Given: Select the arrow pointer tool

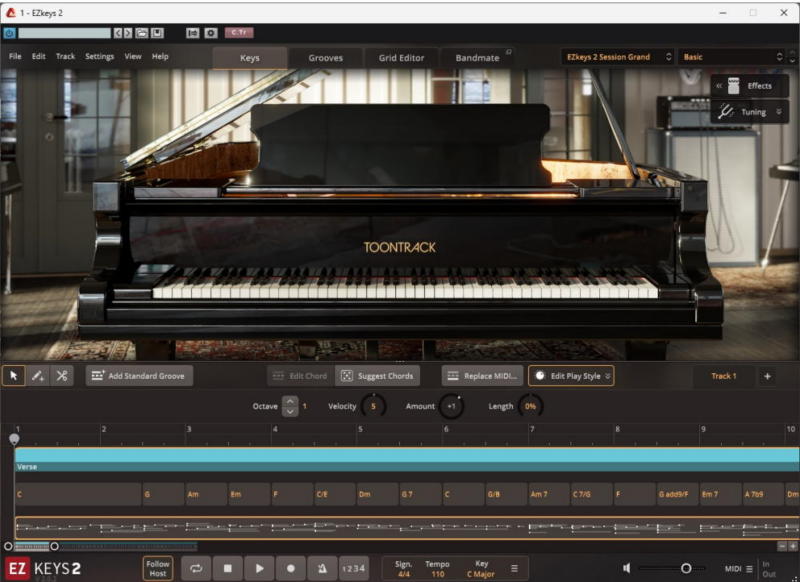Looking at the screenshot, I should [14, 376].
